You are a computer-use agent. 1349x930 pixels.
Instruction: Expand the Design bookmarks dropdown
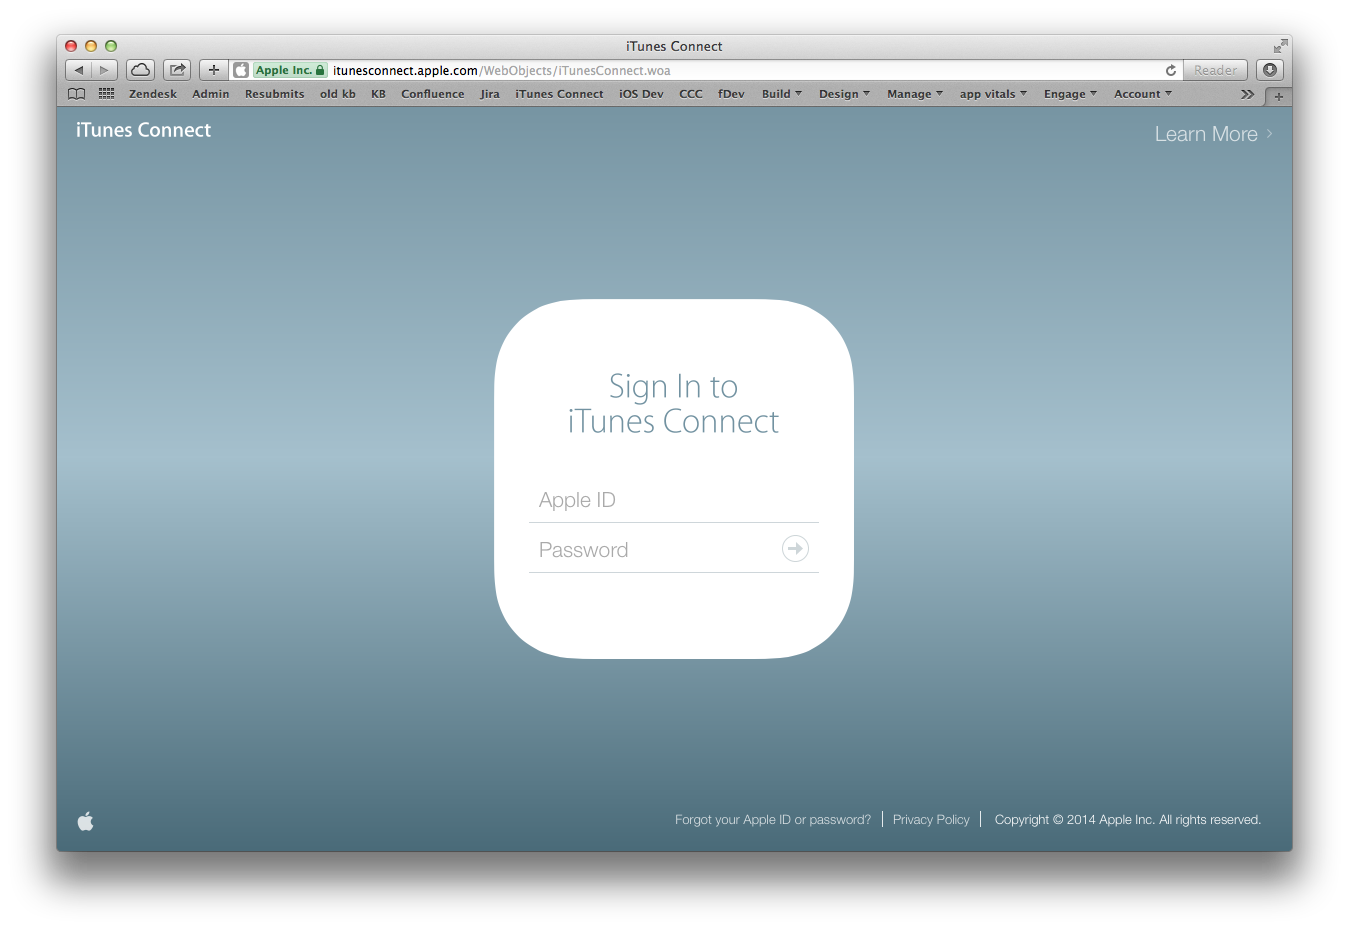click(843, 94)
